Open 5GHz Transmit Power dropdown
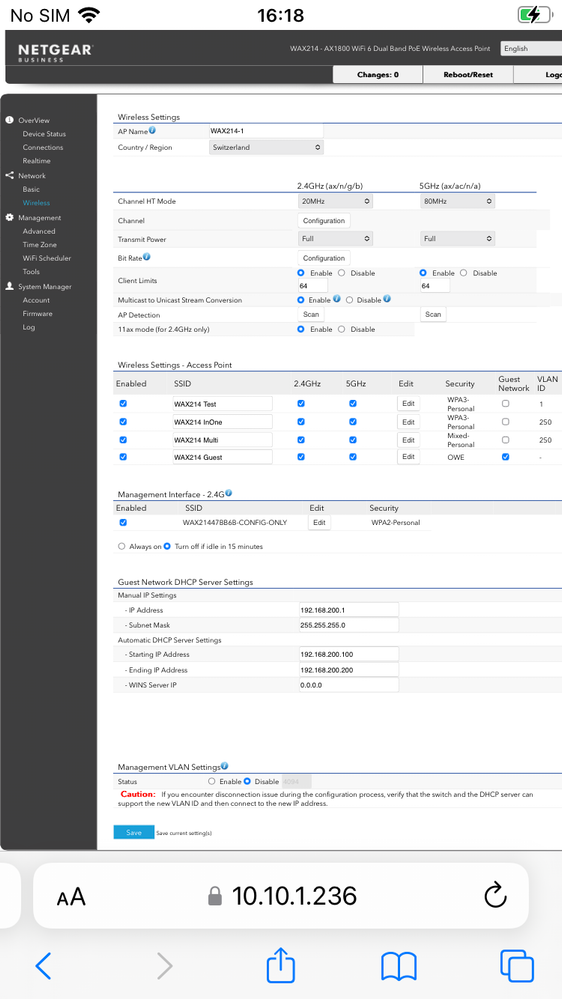The height and width of the screenshot is (999, 562). tap(458, 239)
